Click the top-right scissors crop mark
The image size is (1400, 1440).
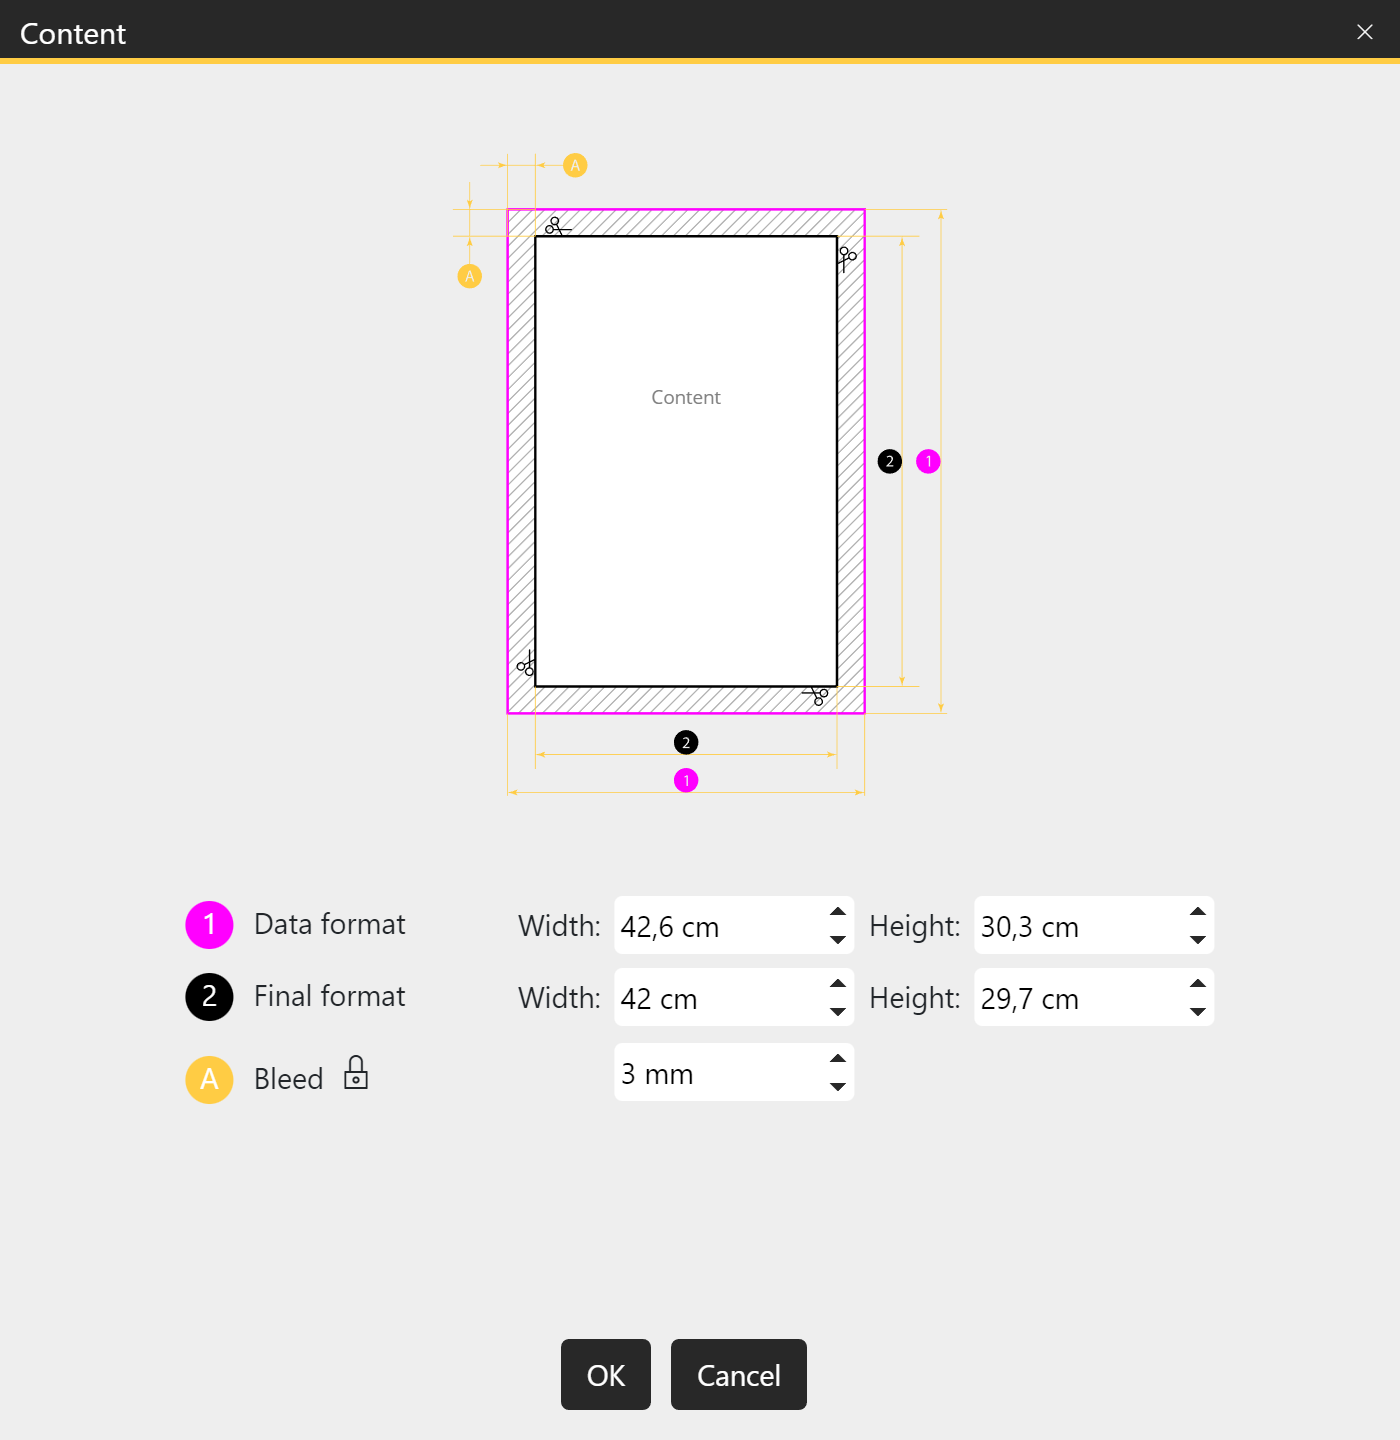(845, 260)
